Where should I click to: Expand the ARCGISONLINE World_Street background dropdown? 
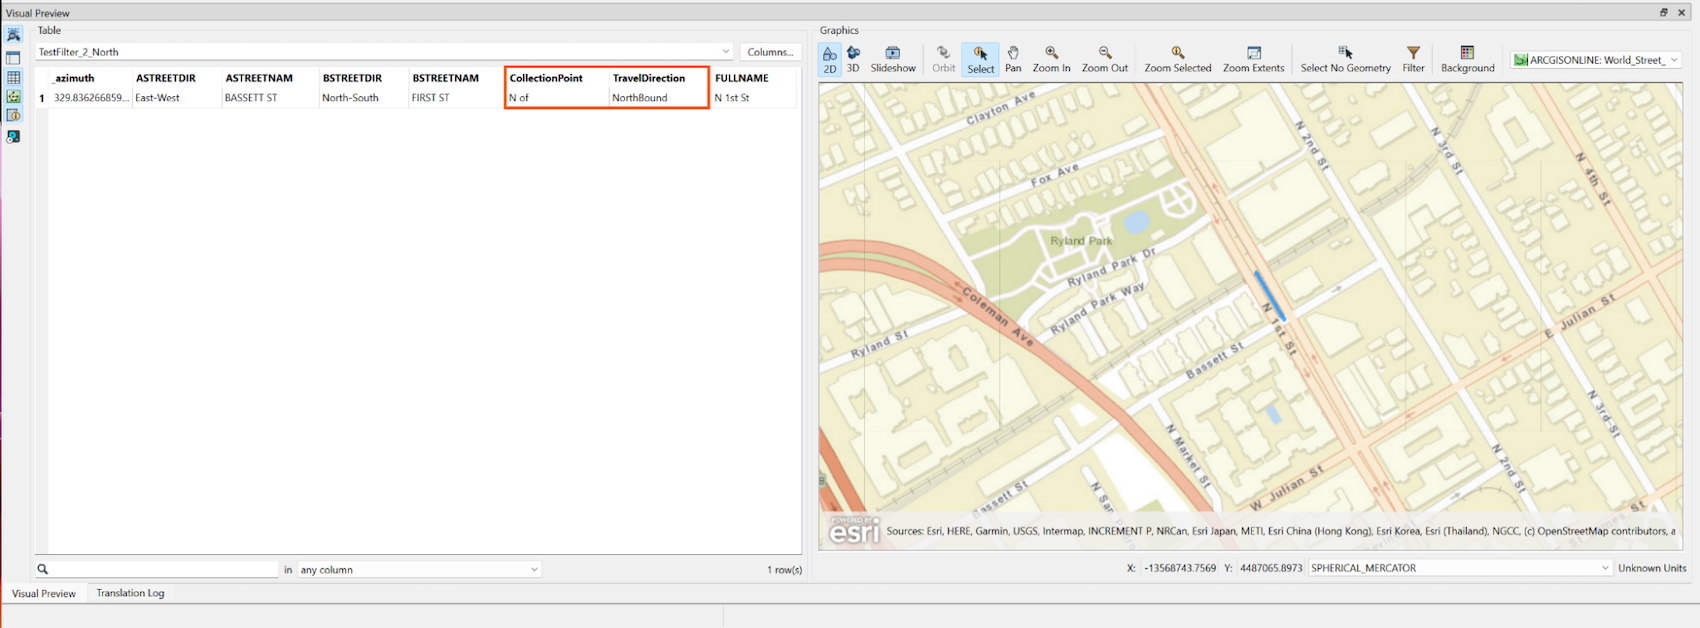pos(1596,60)
